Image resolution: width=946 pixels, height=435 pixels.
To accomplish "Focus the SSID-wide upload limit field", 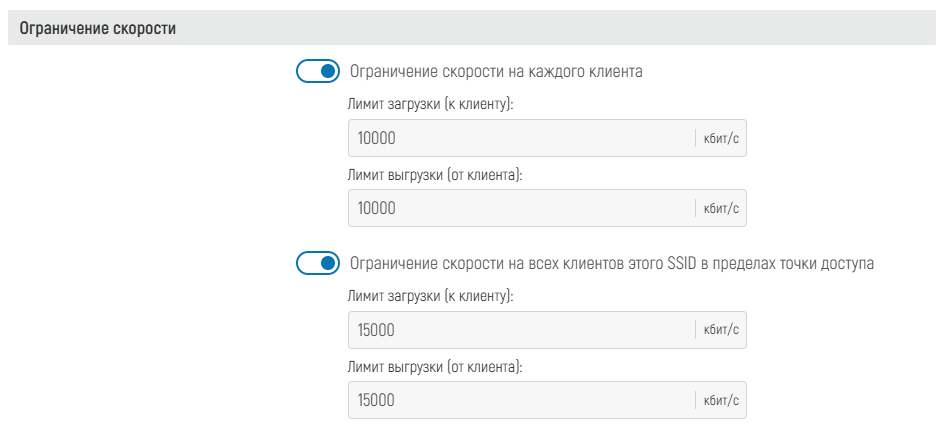I will (520, 400).
